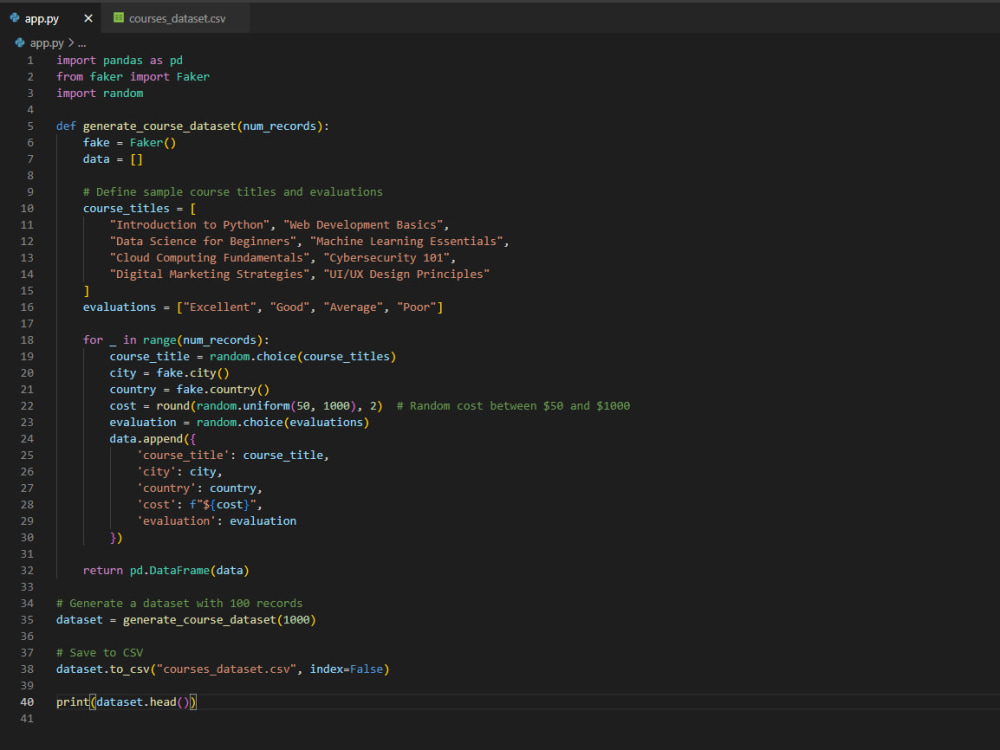Click the comment 'Generate a dataset with 100 records'

click(180, 604)
